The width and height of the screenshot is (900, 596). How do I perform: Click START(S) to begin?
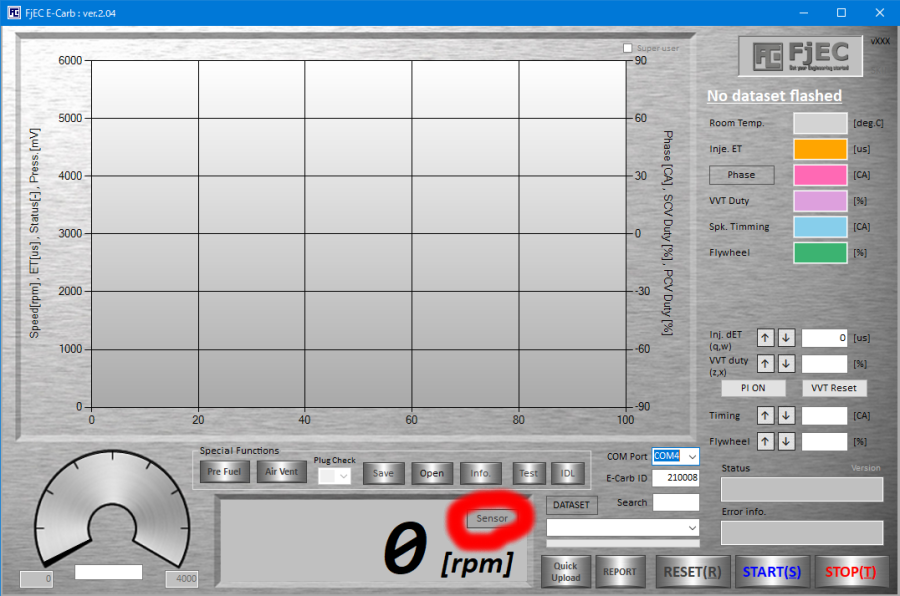[x=772, y=572]
